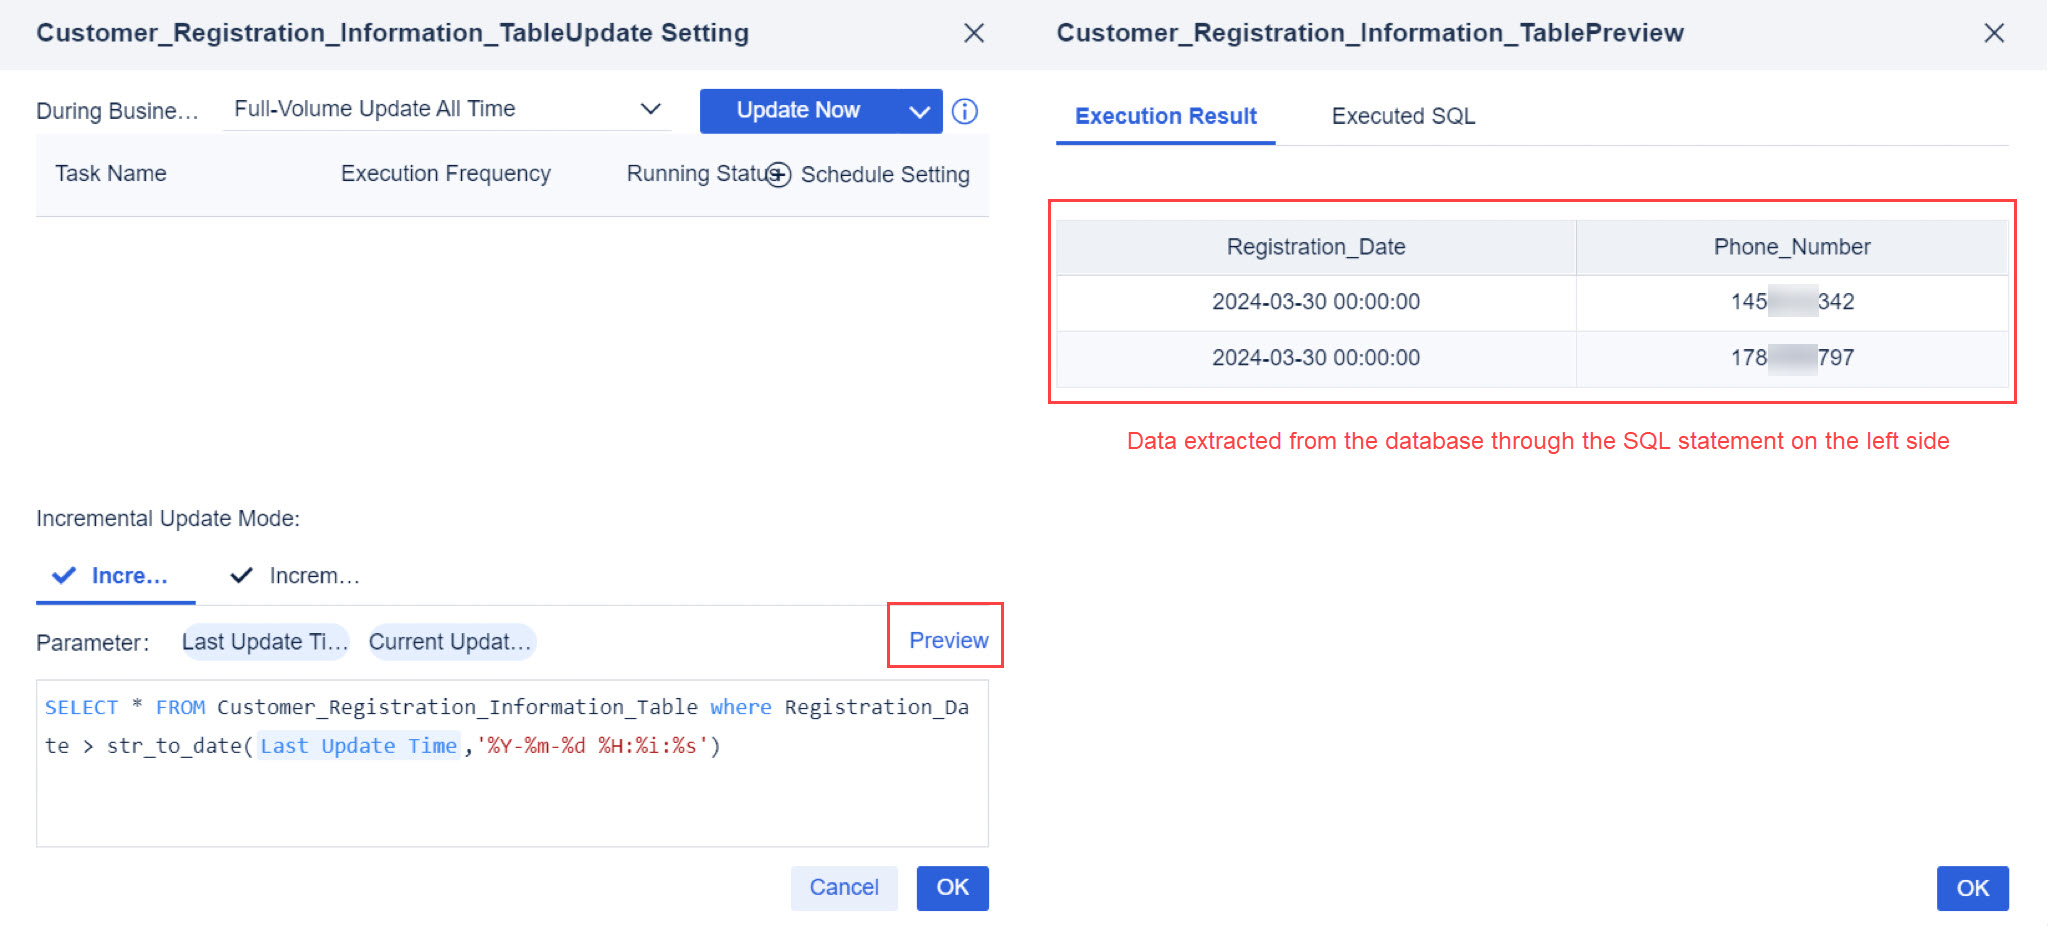Screen dimensions: 2048x926
Task: Select the Execution Result tab
Action: pyautogui.click(x=1165, y=116)
